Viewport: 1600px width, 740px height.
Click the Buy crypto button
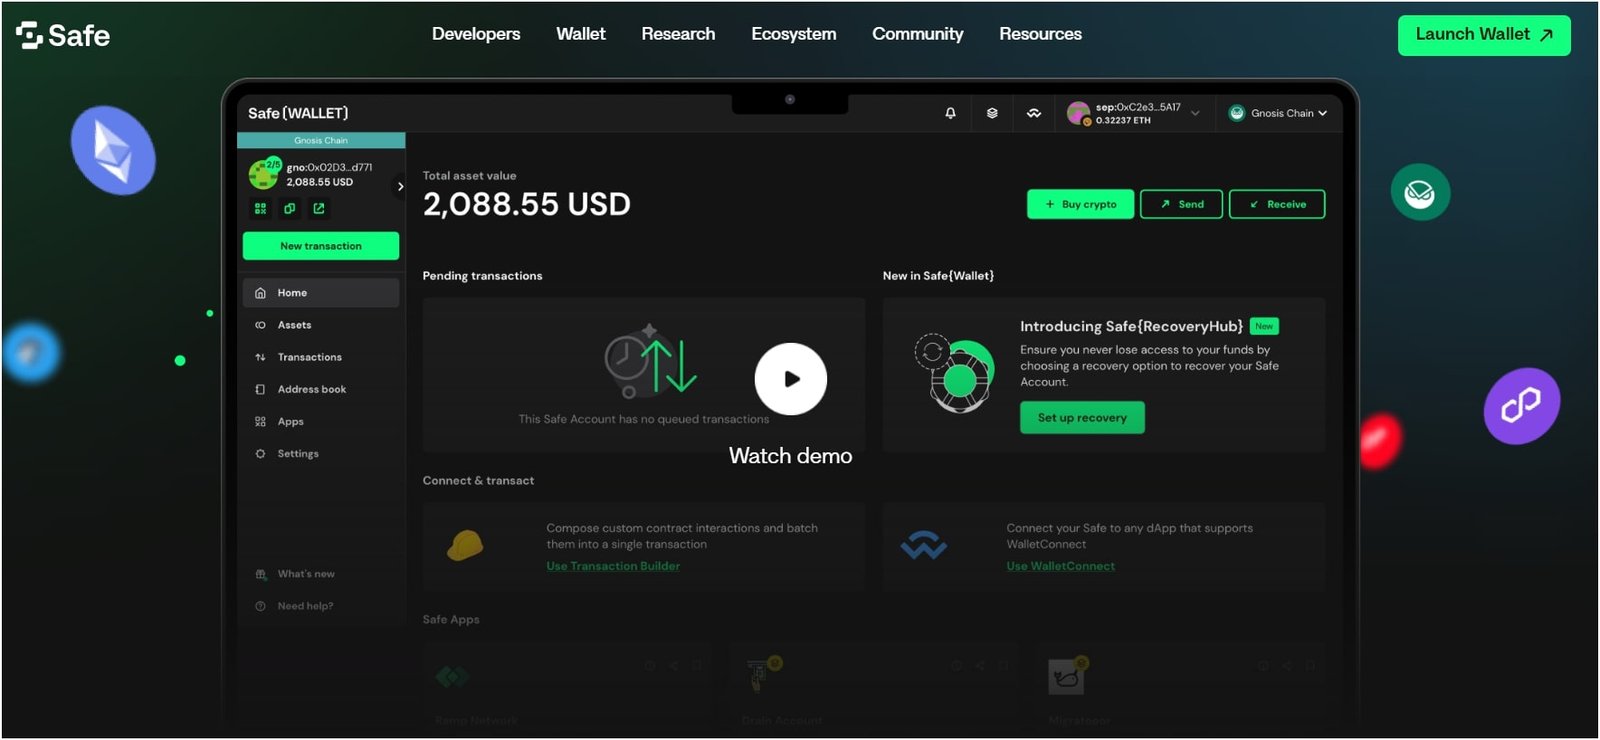point(1081,204)
